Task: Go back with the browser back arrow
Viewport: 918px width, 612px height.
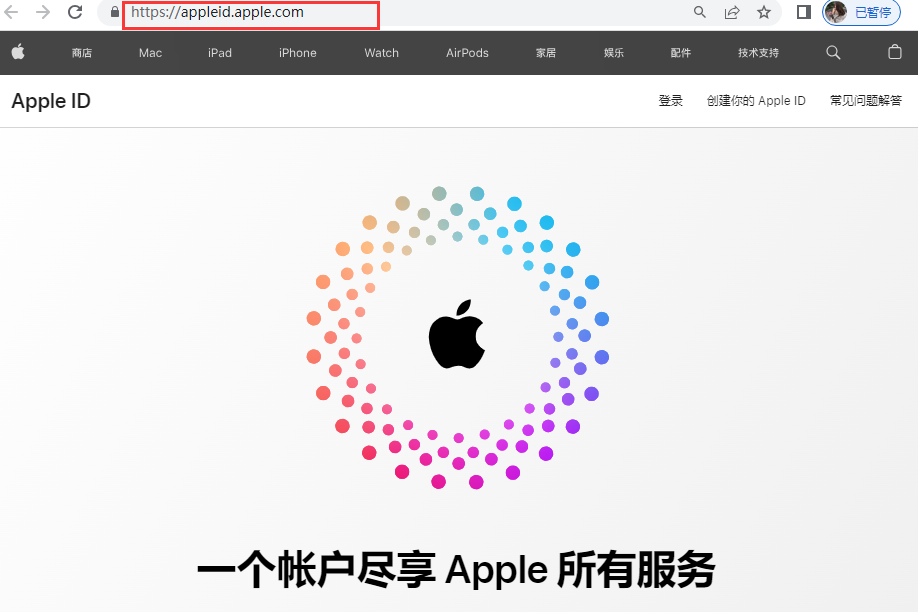Action: 11,12
